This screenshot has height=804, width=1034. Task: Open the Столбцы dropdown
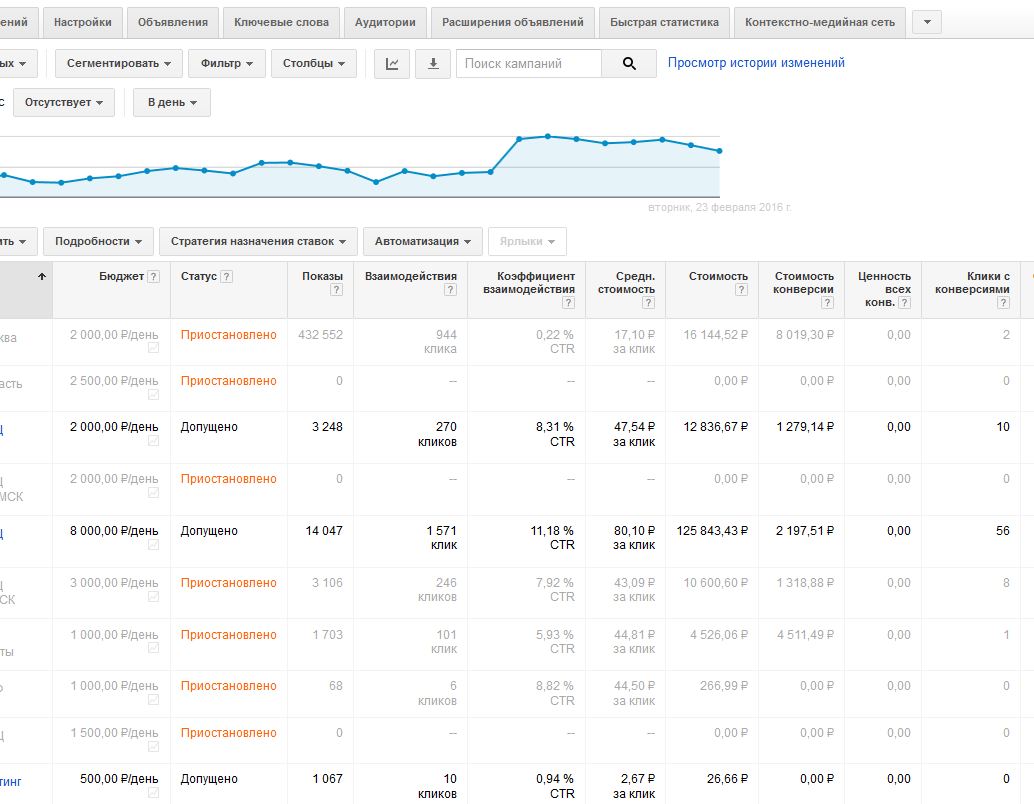(313, 64)
